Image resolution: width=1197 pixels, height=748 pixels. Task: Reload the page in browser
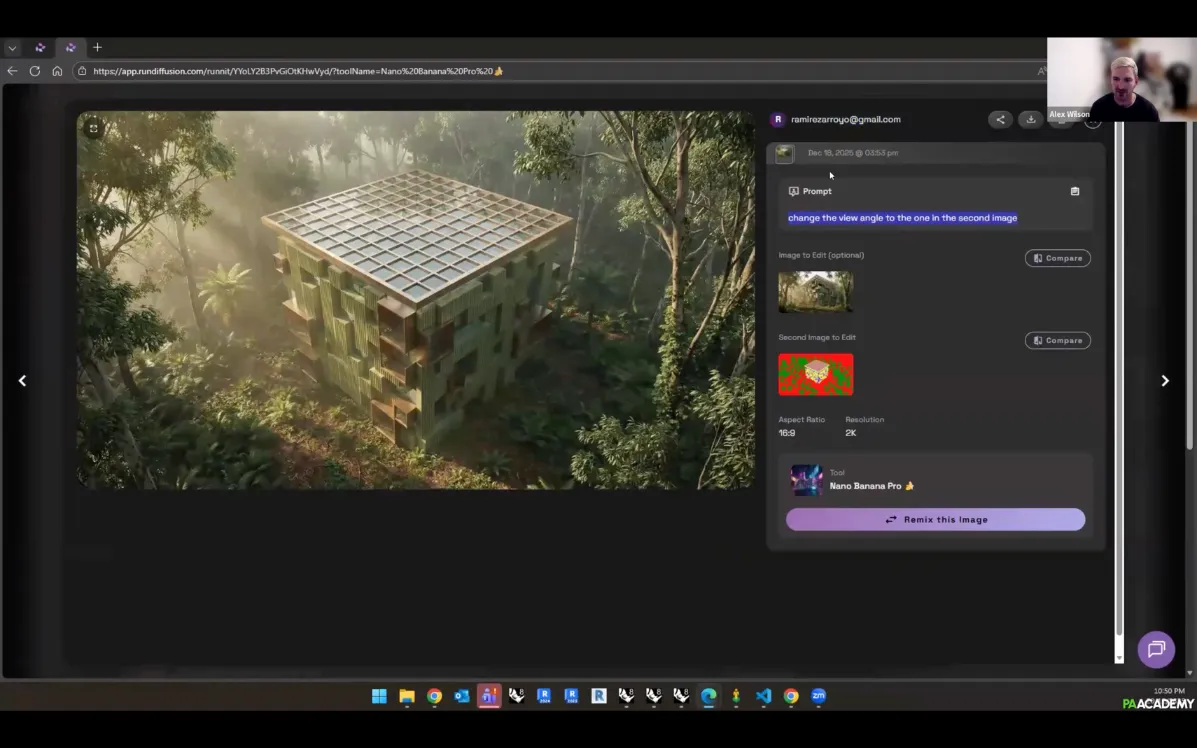pyautogui.click(x=35, y=71)
